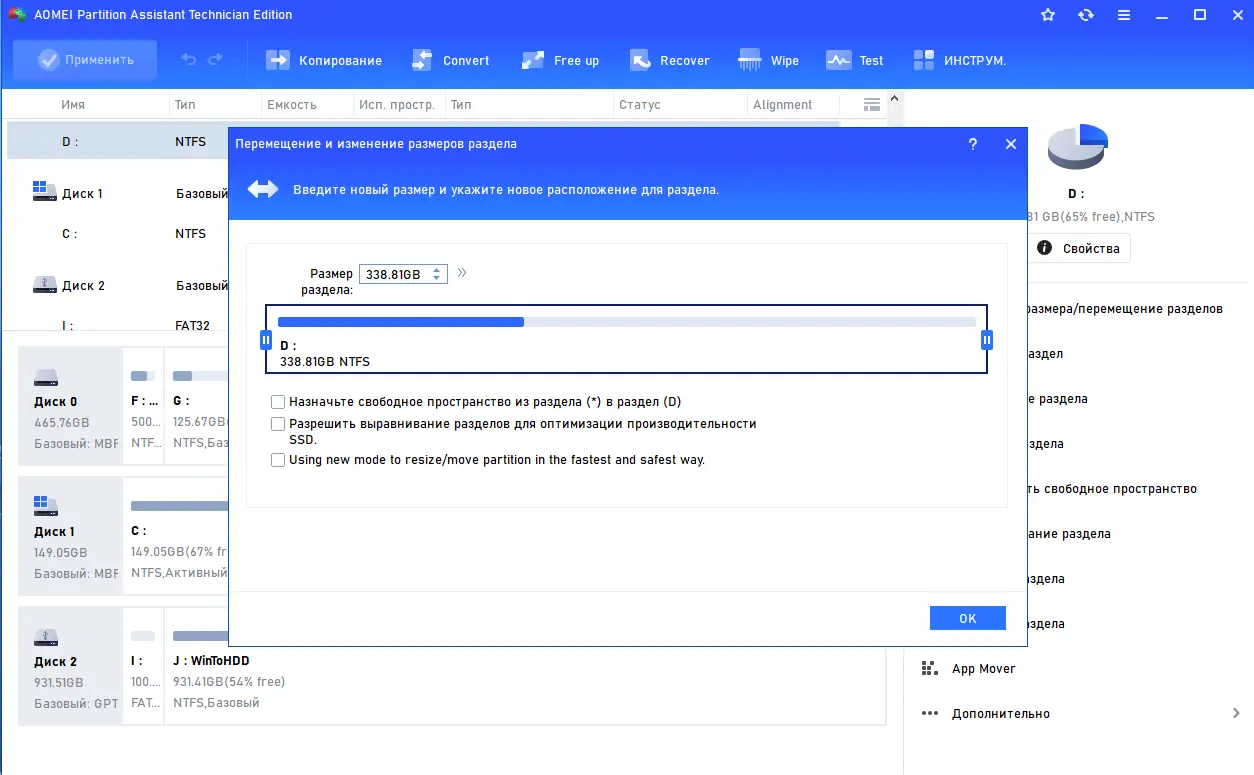
Task: Minimize the AOMEI window
Action: [1162, 15]
